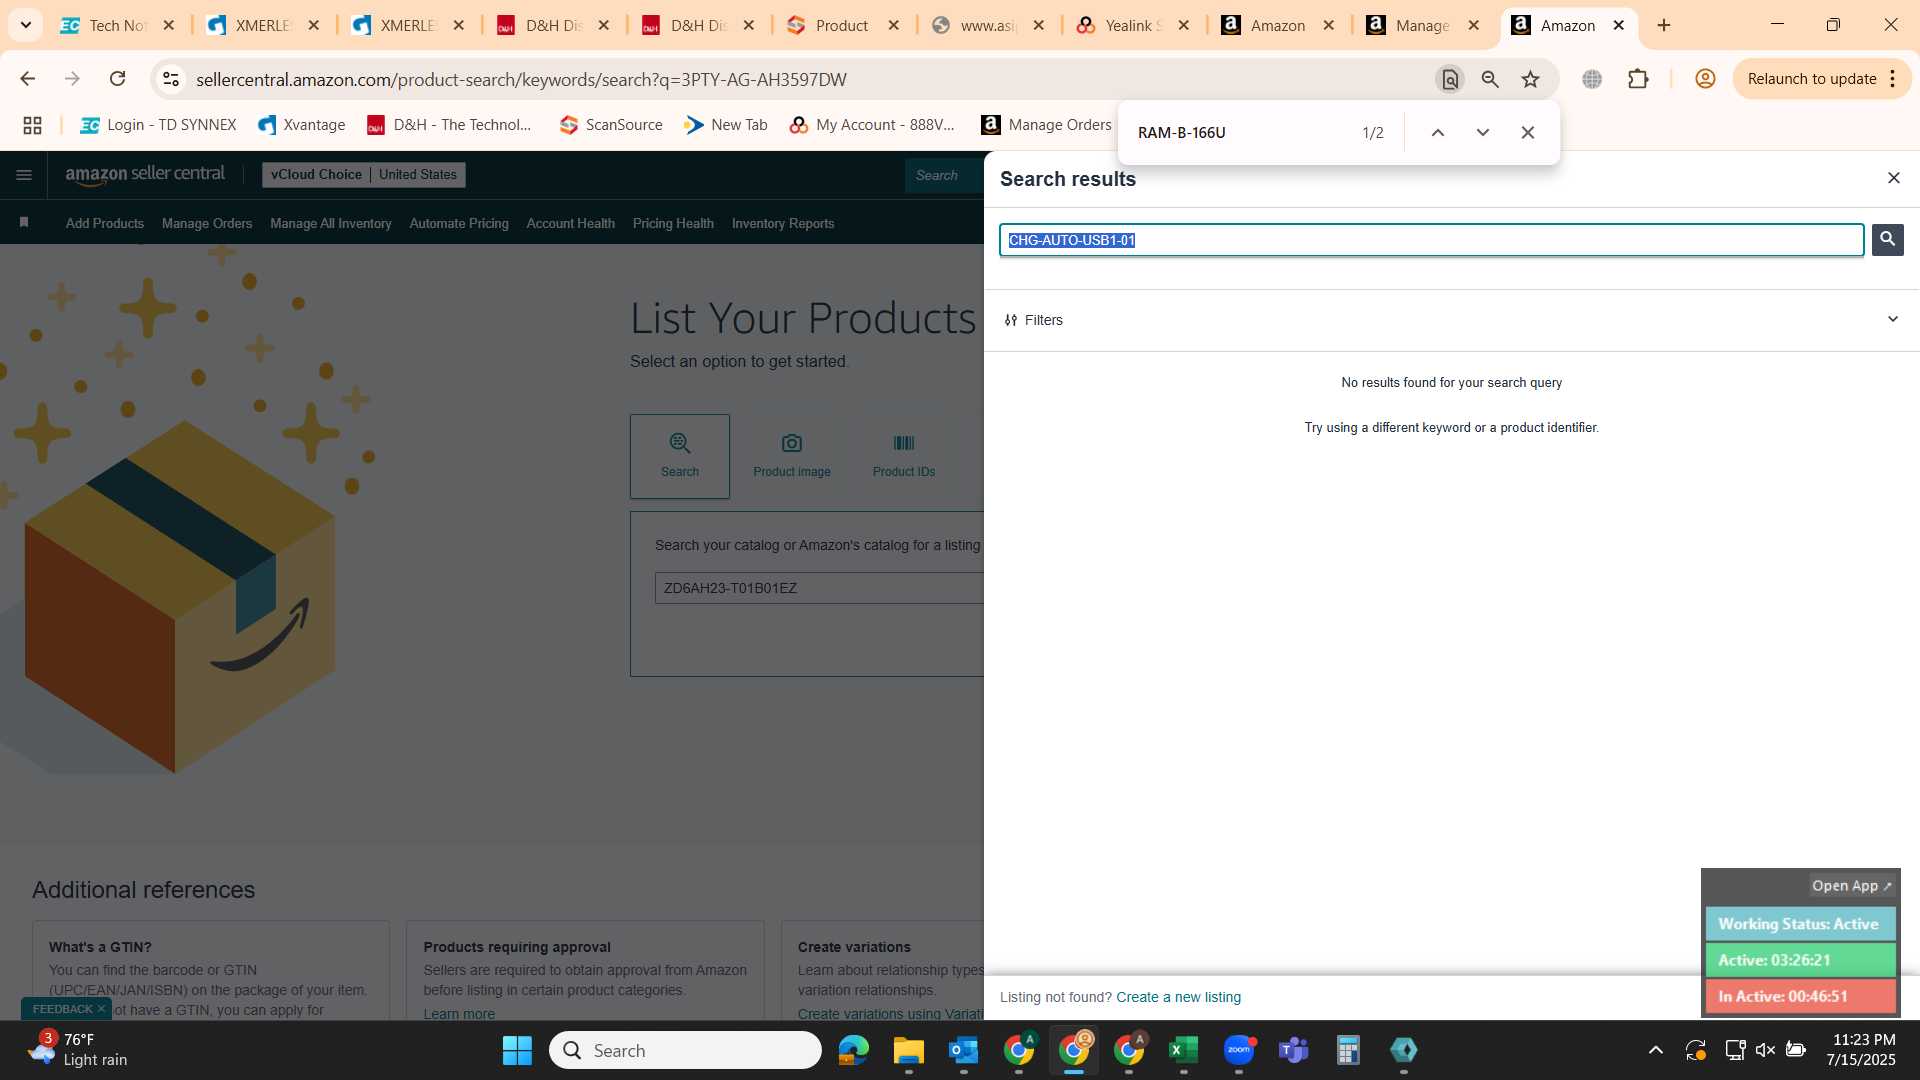Open the Chrome apps grid icon
This screenshot has height=1080, width=1920.
(x=32, y=125)
